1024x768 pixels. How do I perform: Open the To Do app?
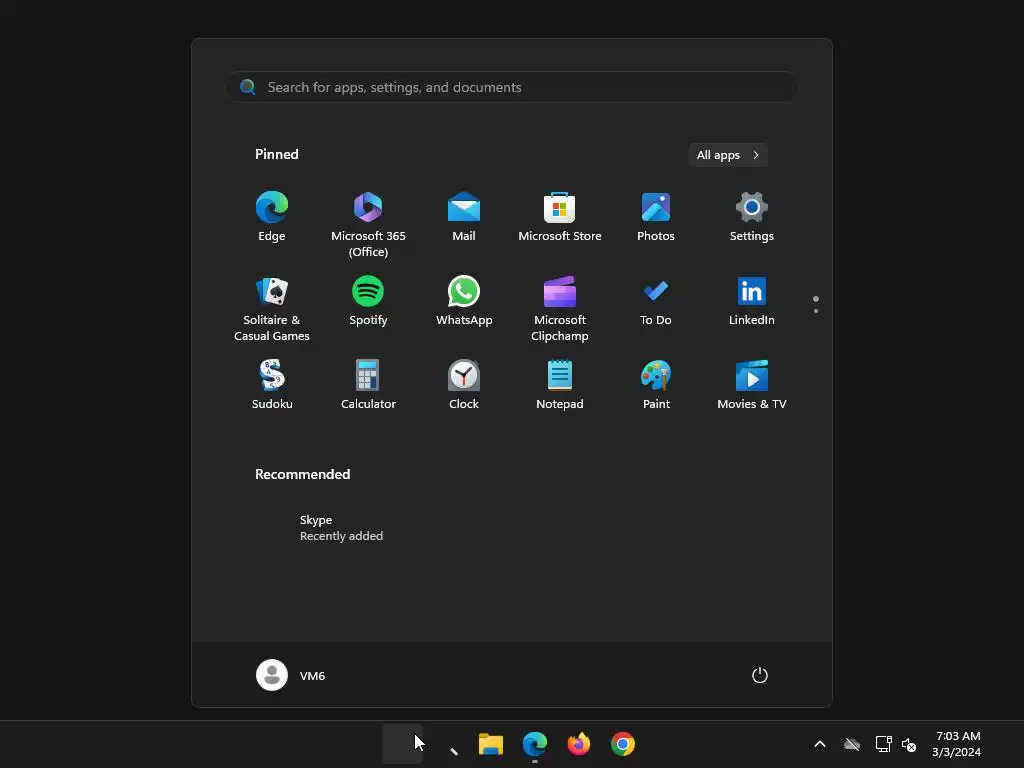(x=656, y=301)
